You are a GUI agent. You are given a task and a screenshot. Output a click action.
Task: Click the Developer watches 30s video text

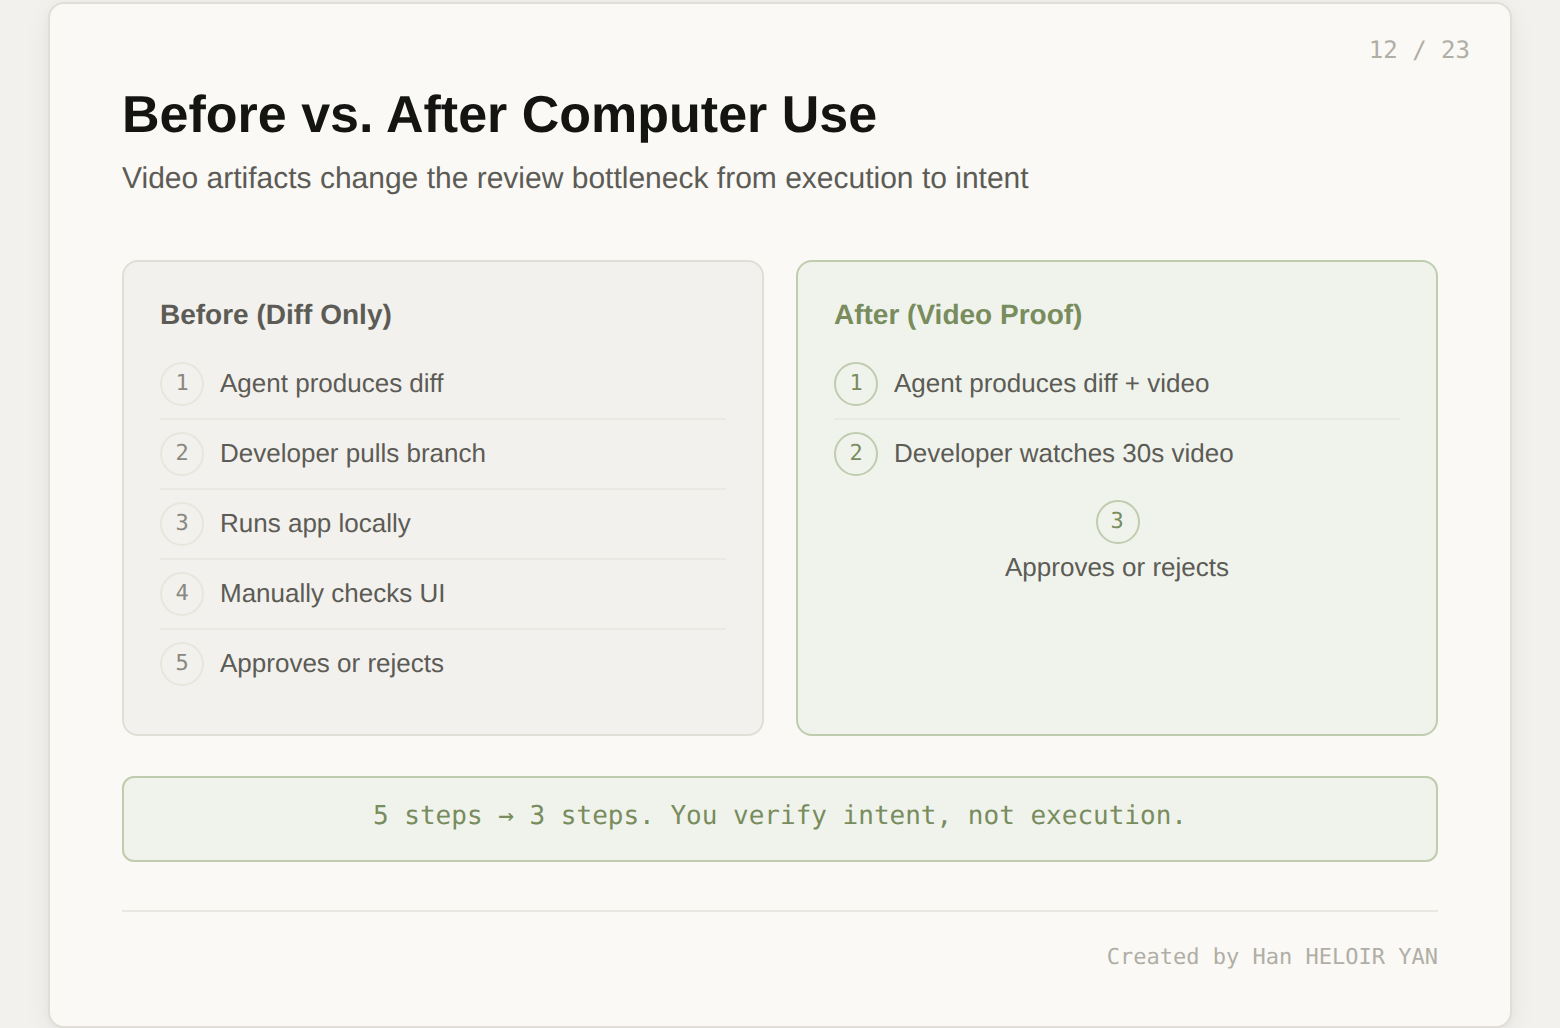tap(1063, 454)
